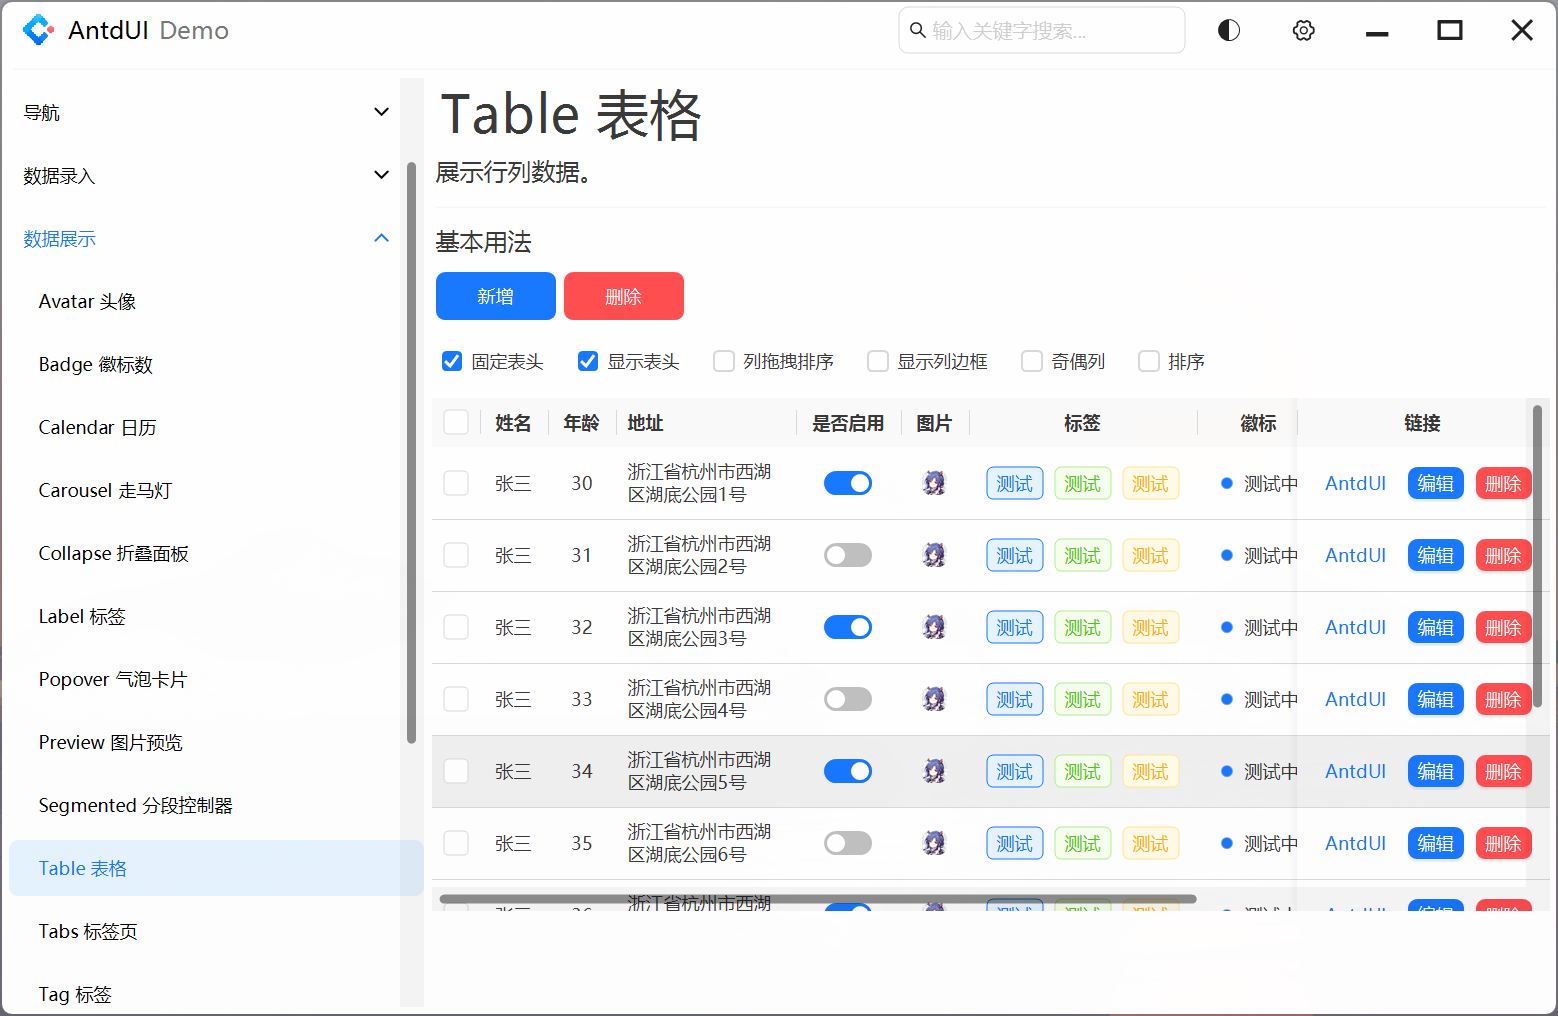Turn on the switch in the age 31 row

[847, 555]
